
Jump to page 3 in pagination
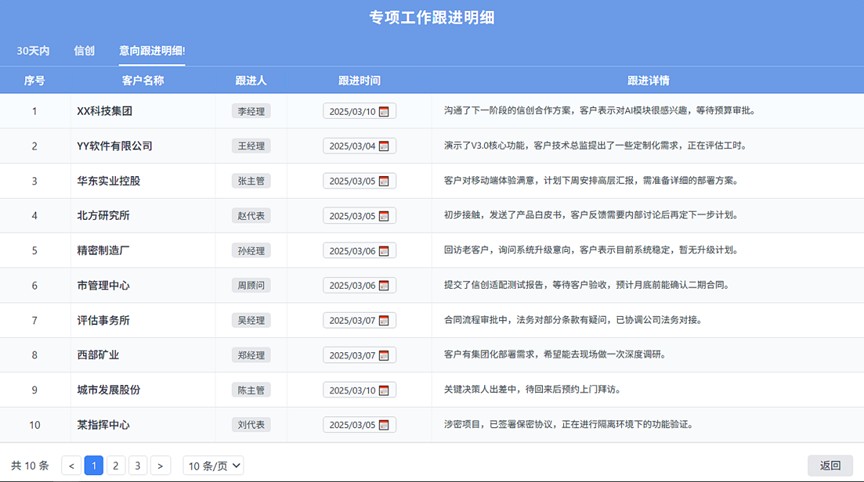click(138, 465)
